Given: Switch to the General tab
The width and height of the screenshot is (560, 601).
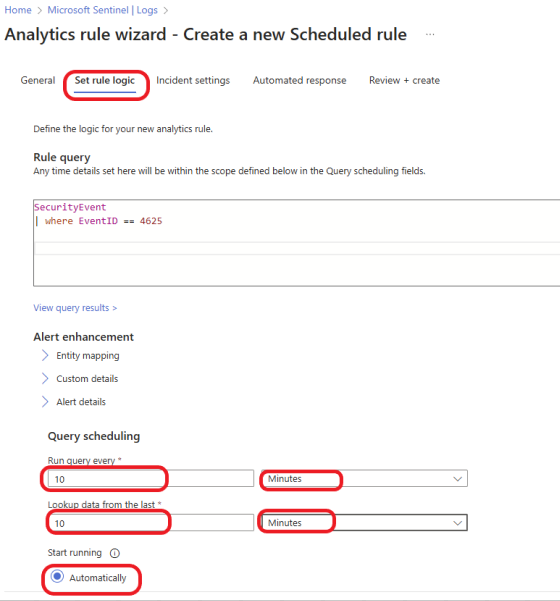Looking at the screenshot, I should click(38, 80).
